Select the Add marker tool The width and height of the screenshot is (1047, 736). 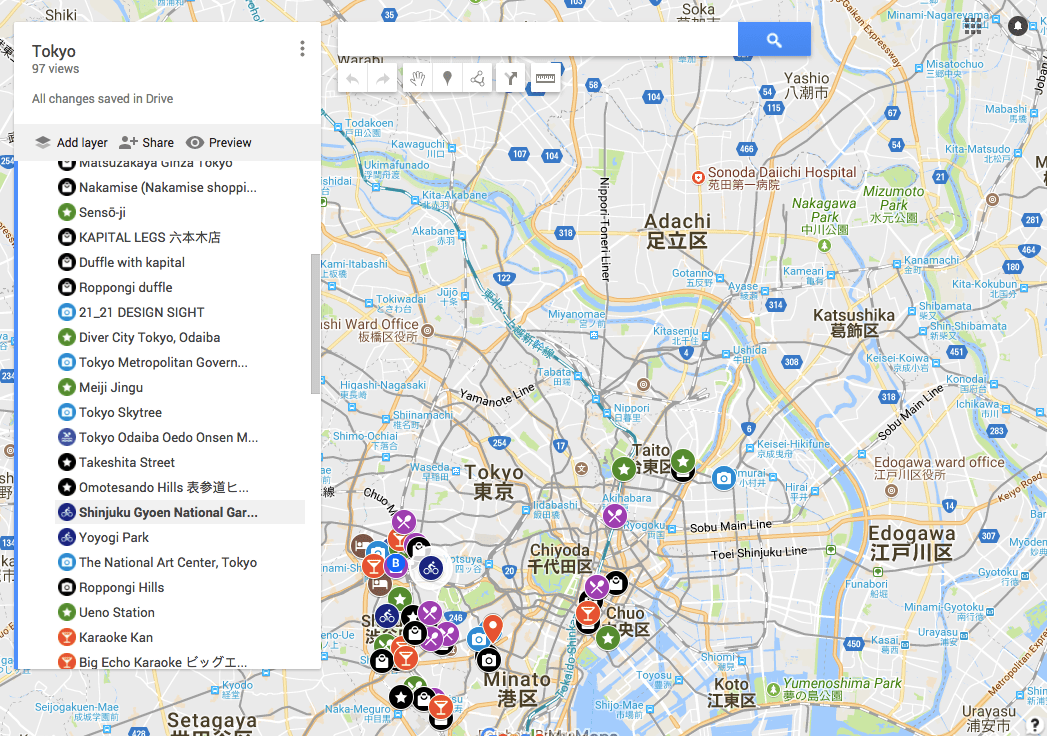click(x=447, y=79)
